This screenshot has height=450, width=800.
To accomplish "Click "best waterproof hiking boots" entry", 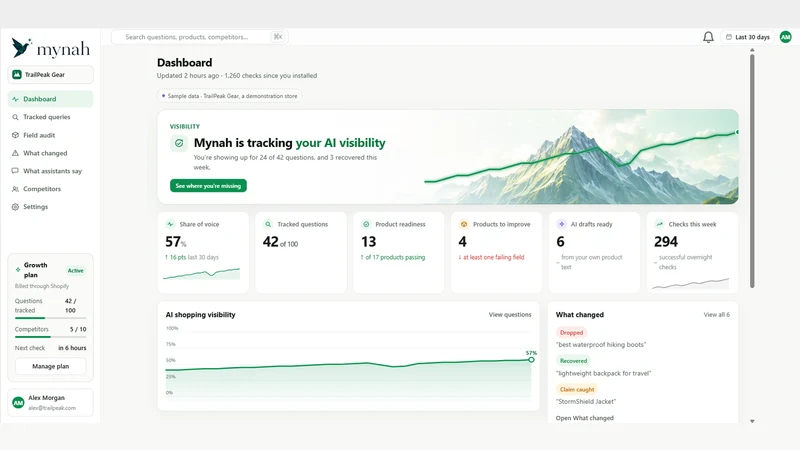I will 601,345.
